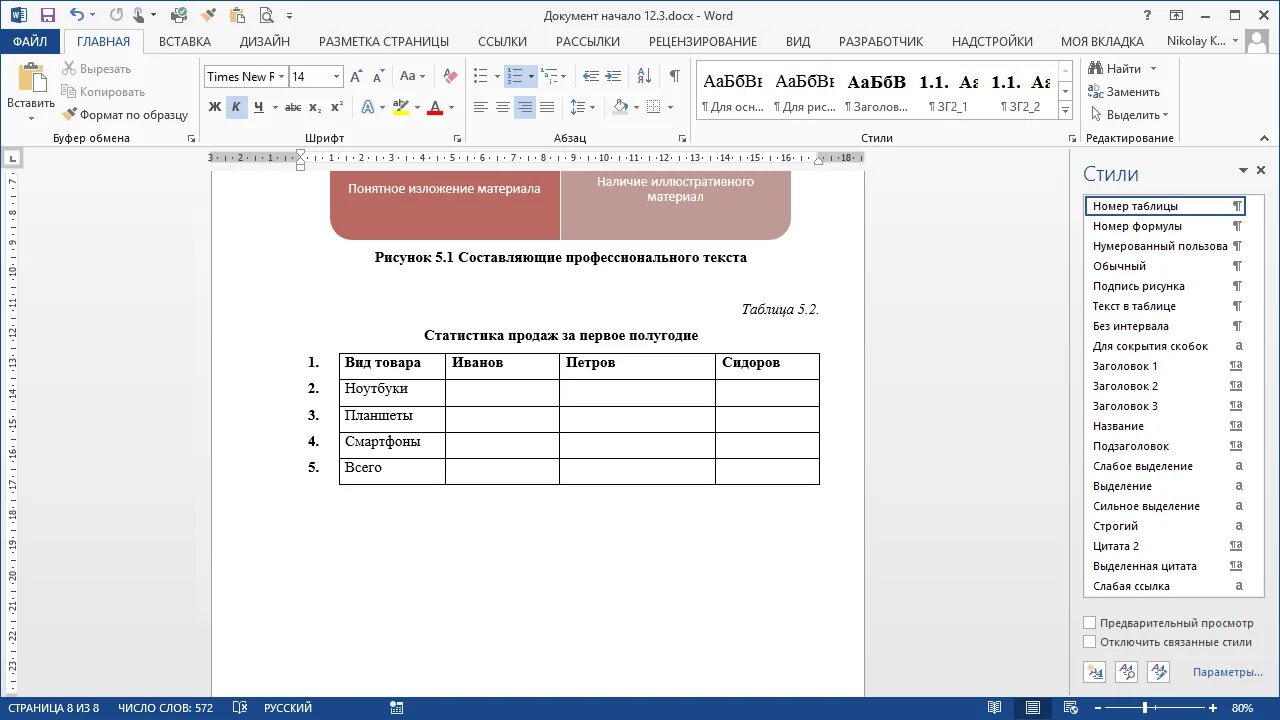1280x720 pixels.
Task: Switch to РЕЦЕНЗИРОВАНИЕ tab
Action: (703, 41)
